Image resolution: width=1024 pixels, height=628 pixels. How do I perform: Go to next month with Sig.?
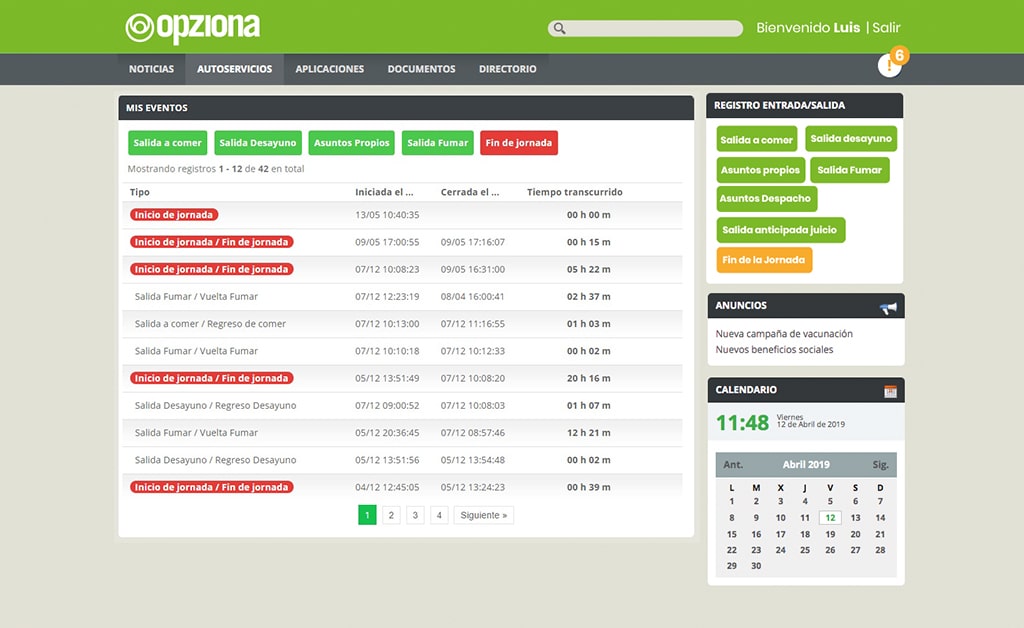click(880, 465)
